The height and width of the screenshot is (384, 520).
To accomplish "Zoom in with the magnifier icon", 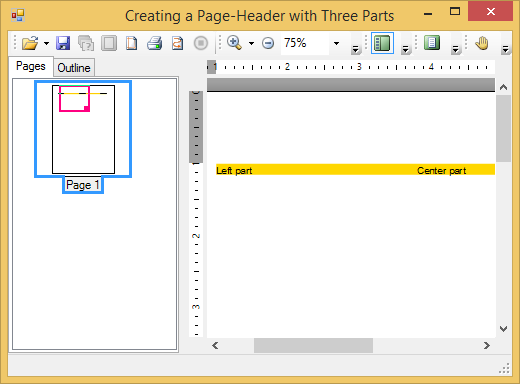I will (x=235, y=43).
